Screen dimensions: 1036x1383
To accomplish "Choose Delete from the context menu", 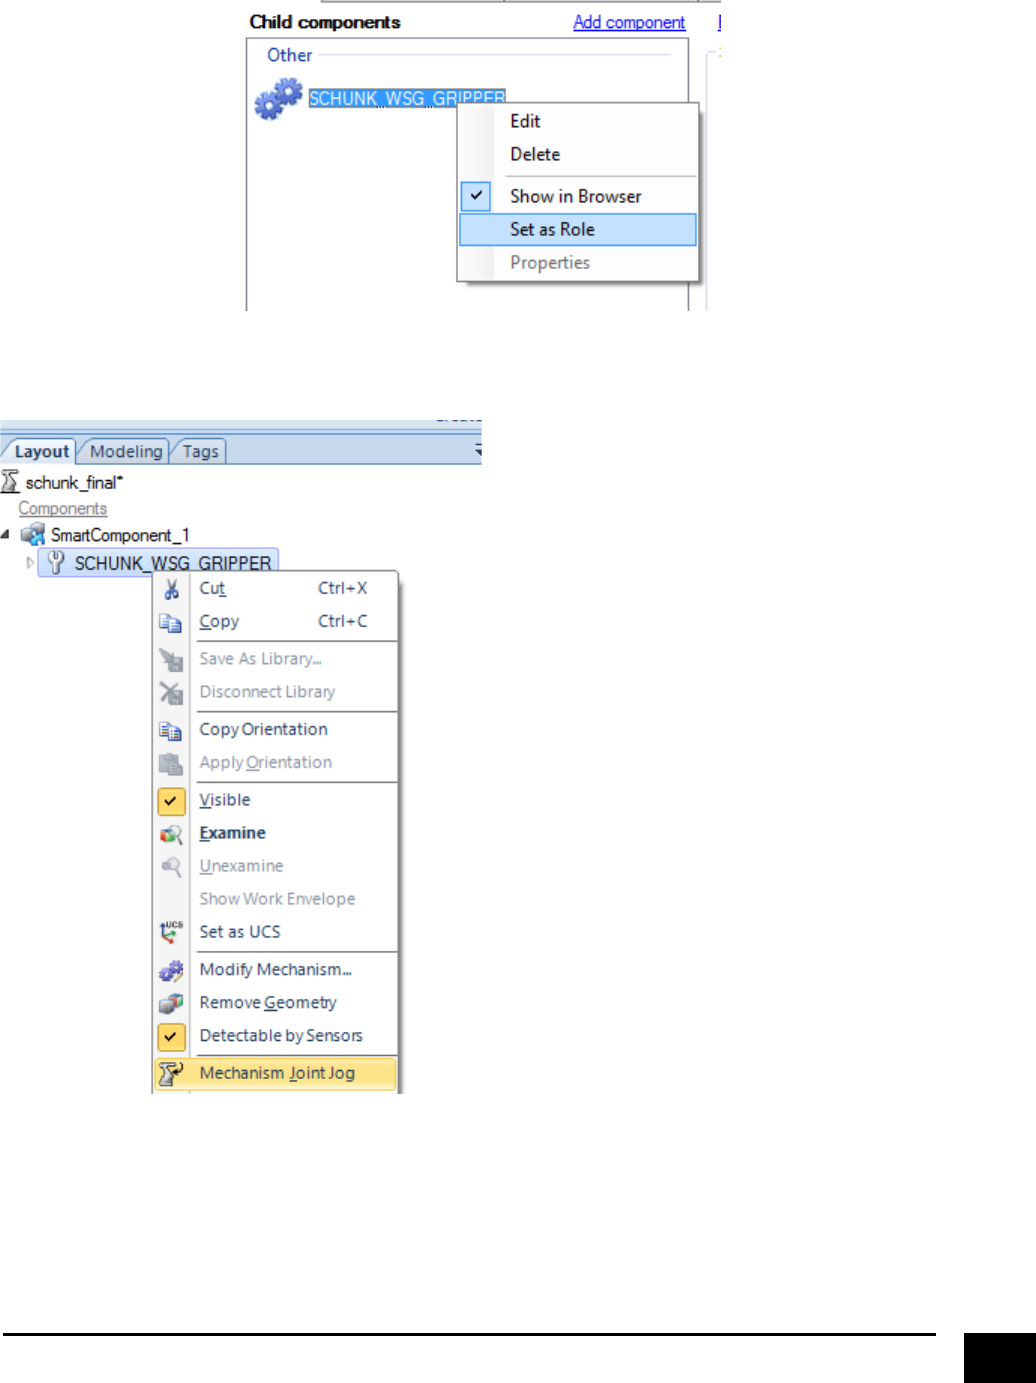I will tap(577, 154).
